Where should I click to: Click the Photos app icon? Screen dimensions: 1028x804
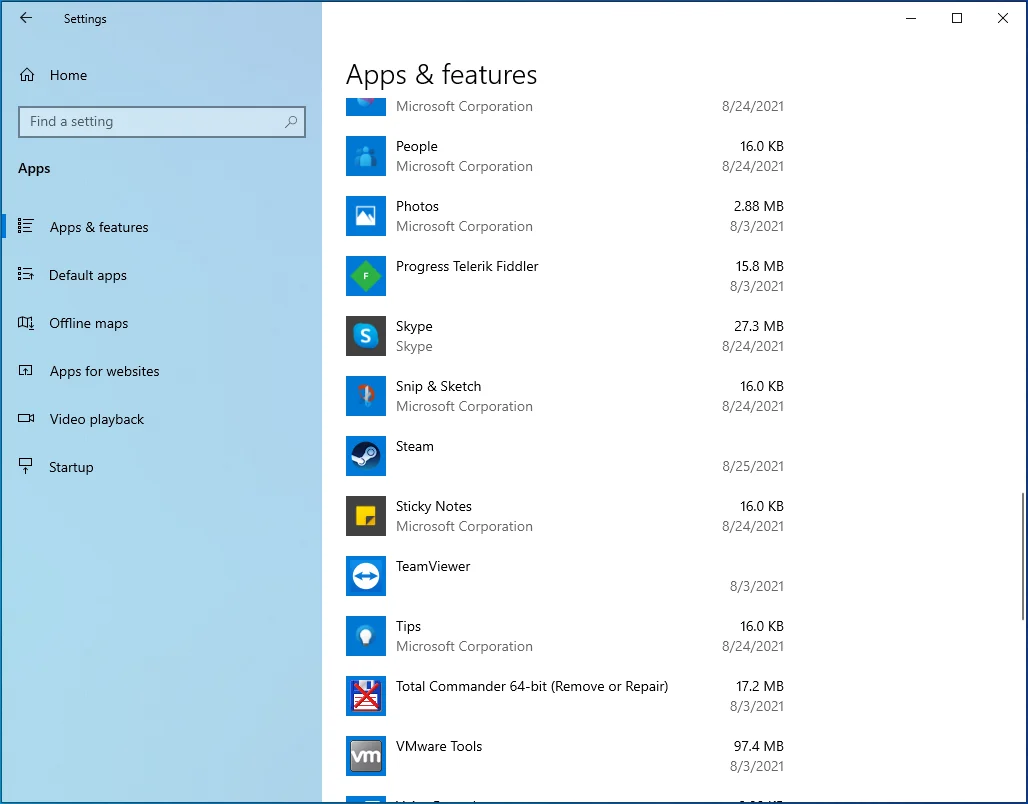click(x=366, y=216)
